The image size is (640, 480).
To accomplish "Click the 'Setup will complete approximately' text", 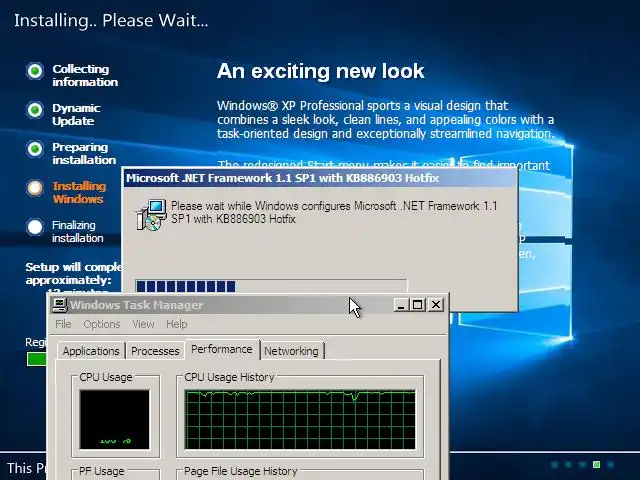I will (73, 273).
